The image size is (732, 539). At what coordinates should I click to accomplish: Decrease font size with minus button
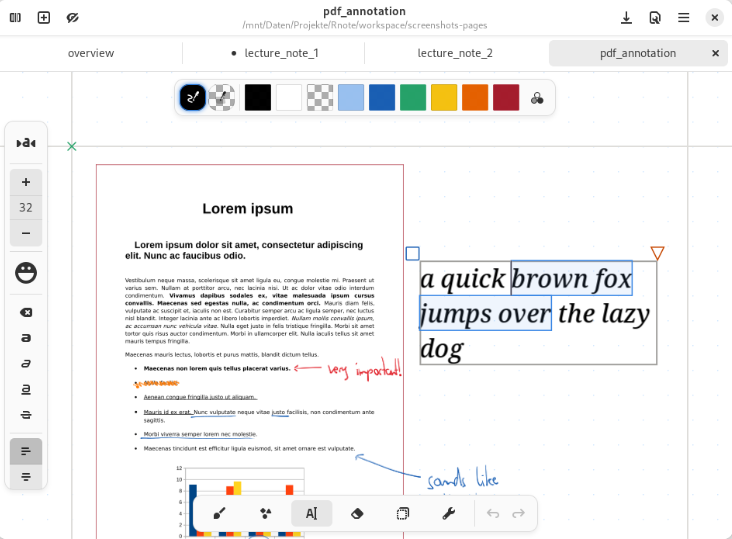coord(26,233)
